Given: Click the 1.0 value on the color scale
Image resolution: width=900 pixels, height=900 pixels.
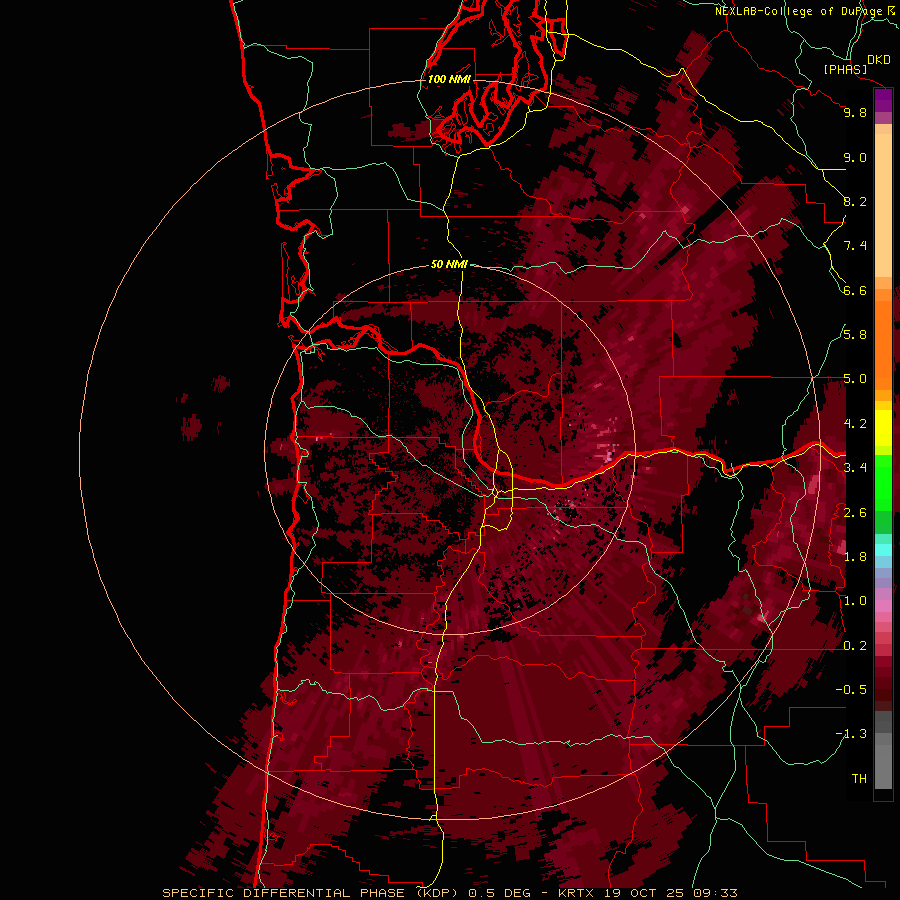Looking at the screenshot, I should 855,601.
